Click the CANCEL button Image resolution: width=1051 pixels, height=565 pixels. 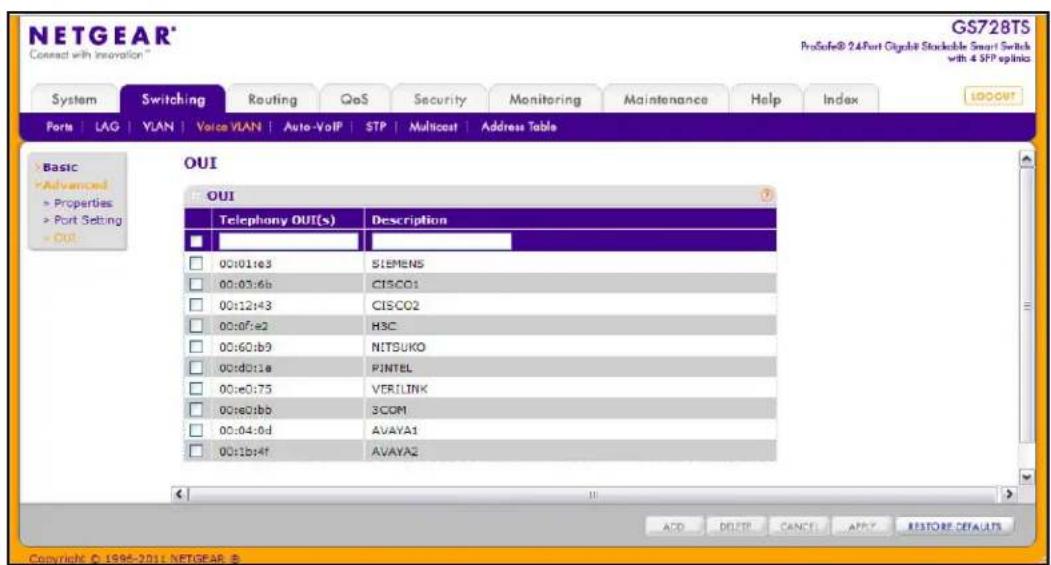tap(798, 527)
